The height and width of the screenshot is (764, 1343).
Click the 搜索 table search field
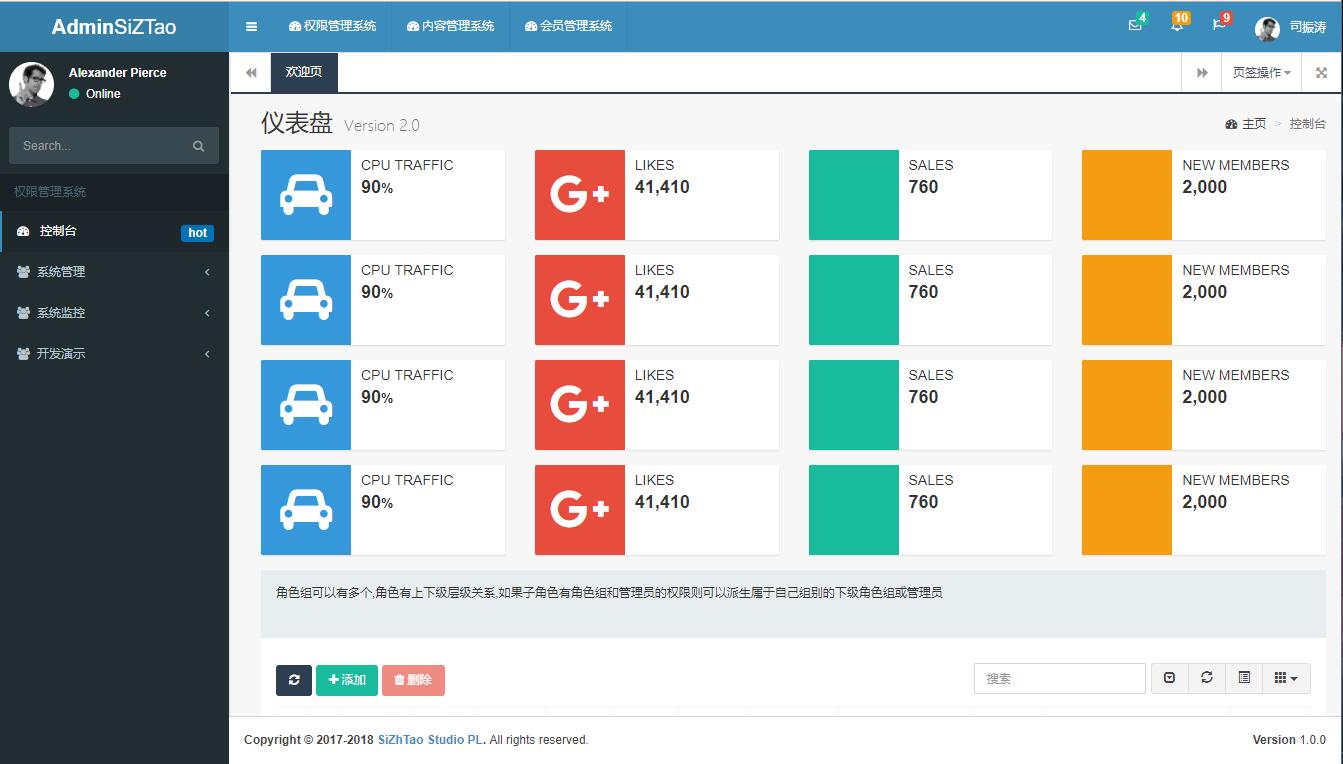(1059, 678)
